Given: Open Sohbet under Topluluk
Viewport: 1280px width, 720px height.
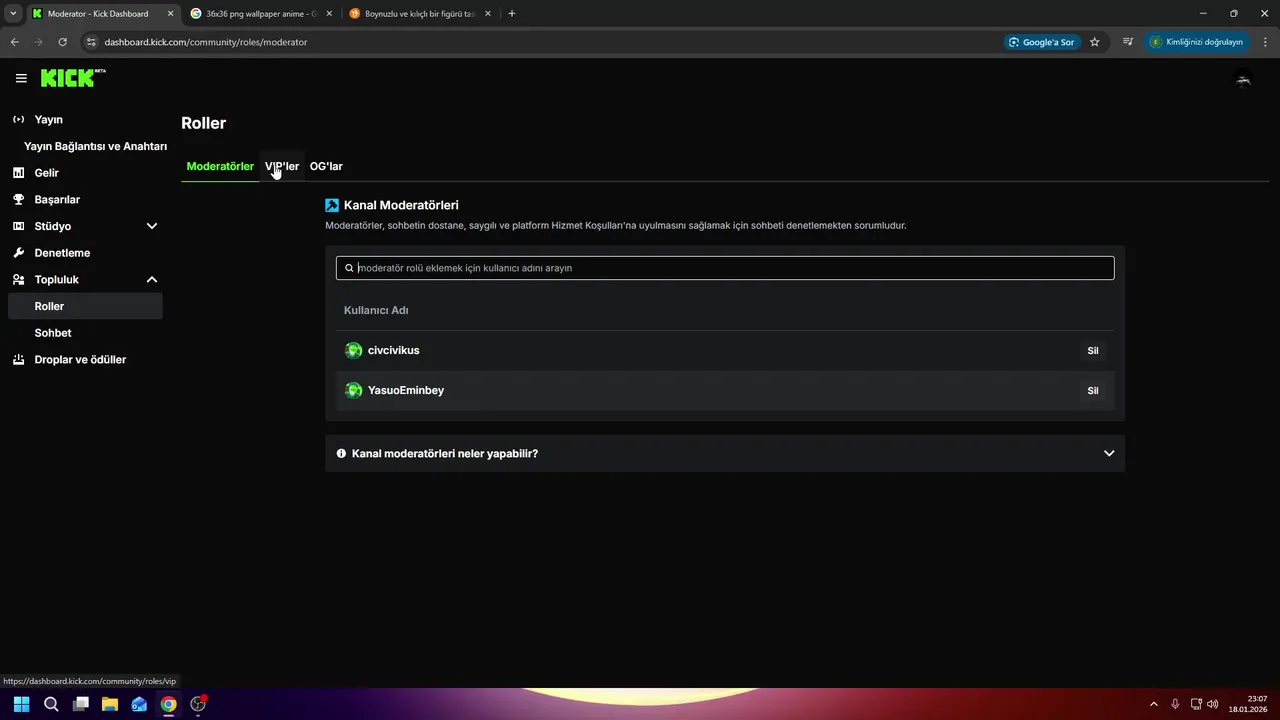Looking at the screenshot, I should 85,333.
